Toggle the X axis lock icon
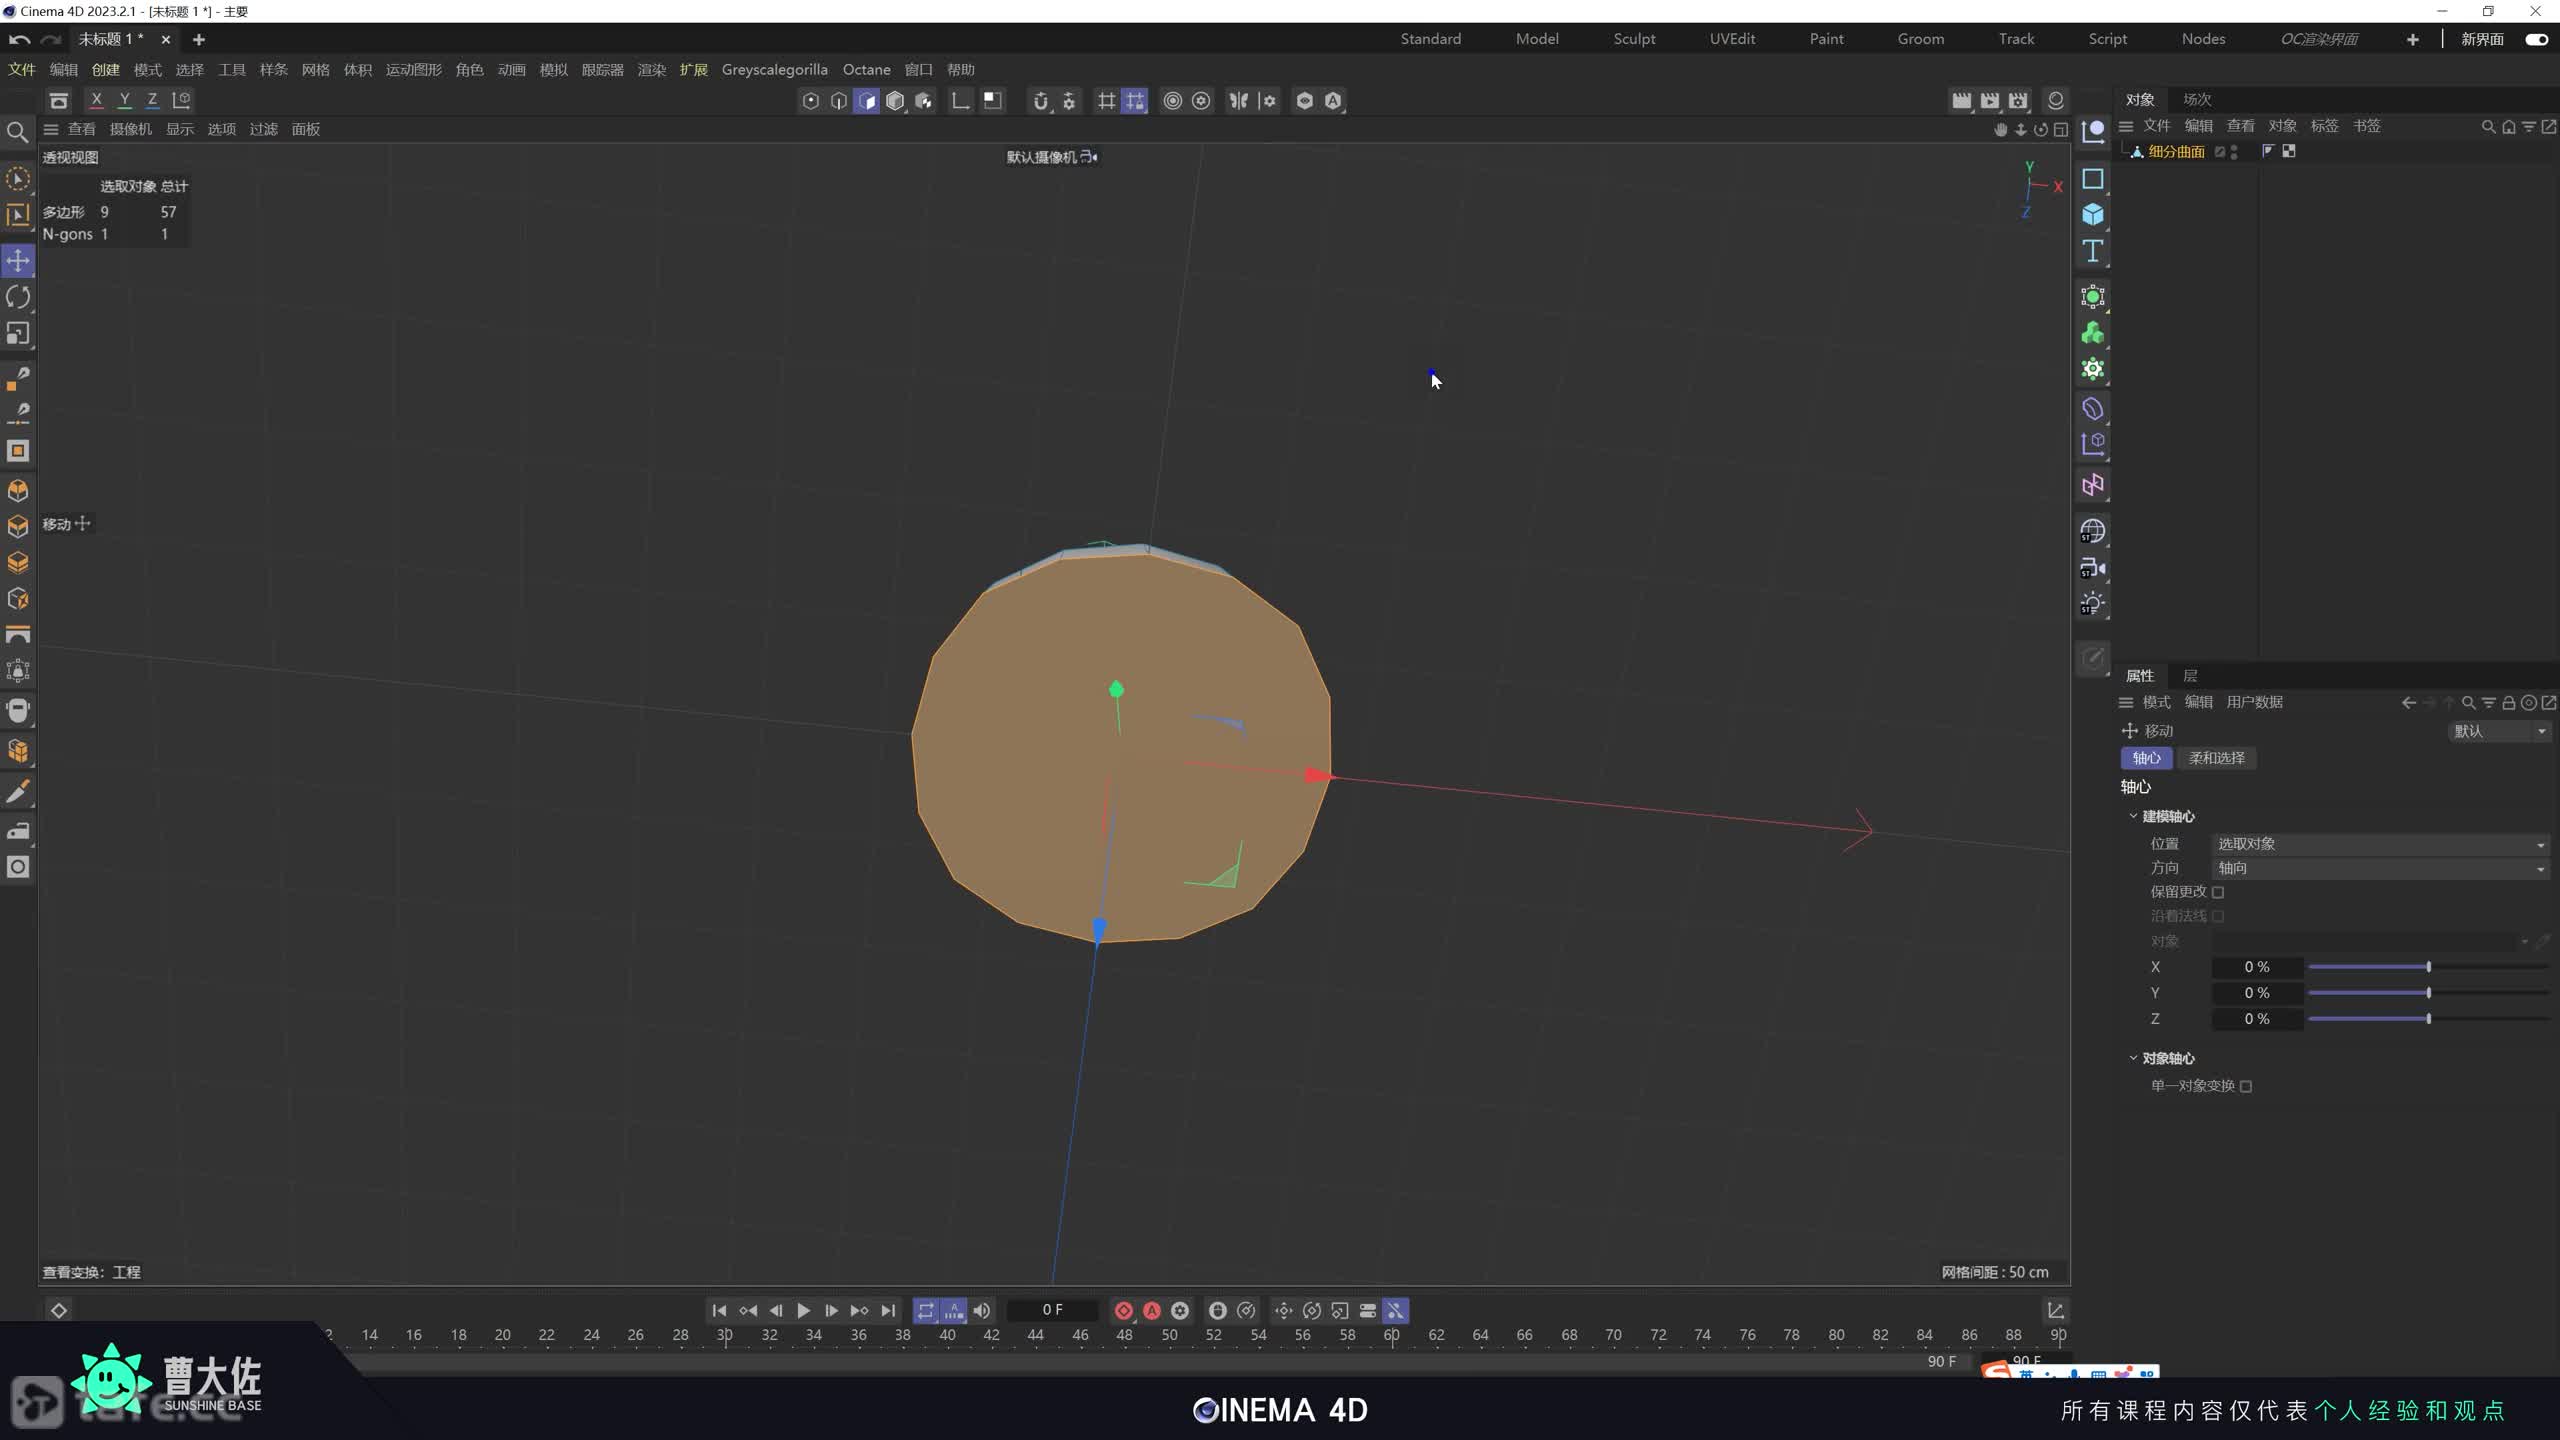This screenshot has width=2560, height=1440. tap(96, 100)
